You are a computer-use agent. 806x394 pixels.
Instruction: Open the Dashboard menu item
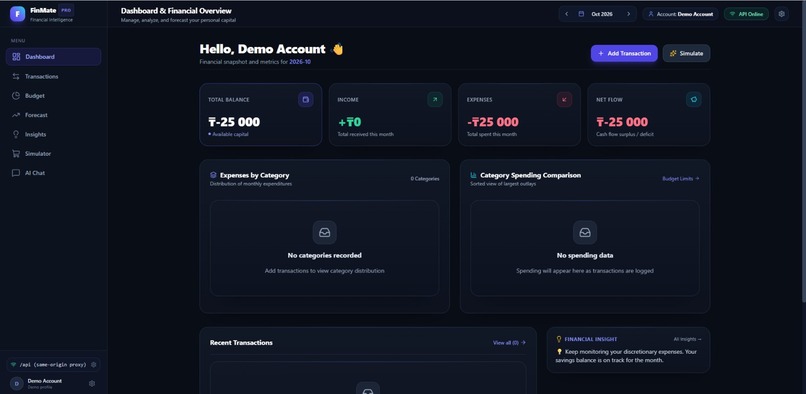[53, 57]
